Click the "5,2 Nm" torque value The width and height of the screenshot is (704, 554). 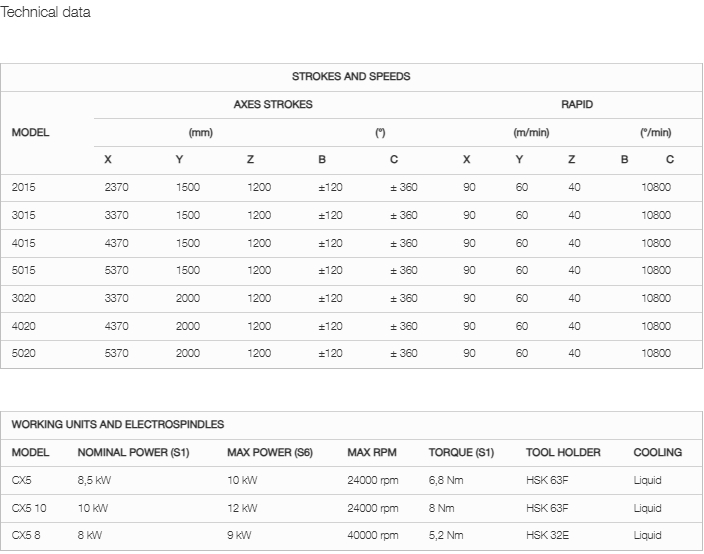tap(445, 535)
